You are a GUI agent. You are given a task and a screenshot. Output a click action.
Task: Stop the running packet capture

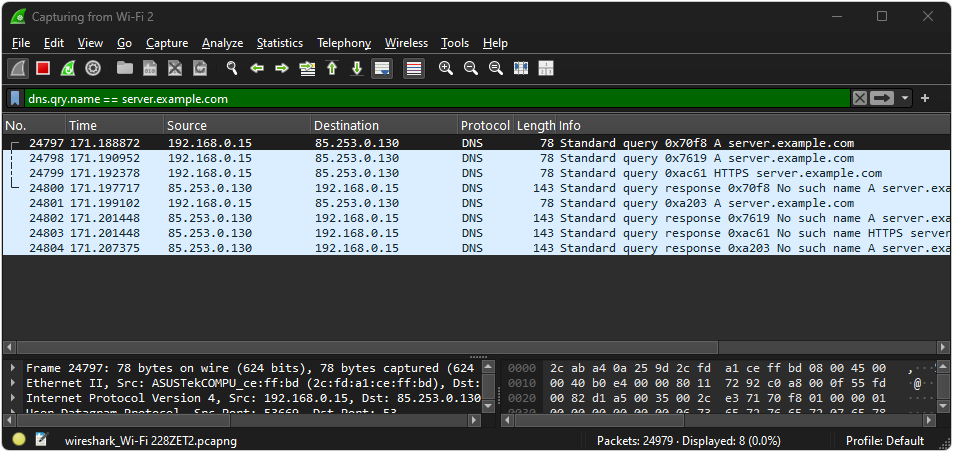(43, 68)
